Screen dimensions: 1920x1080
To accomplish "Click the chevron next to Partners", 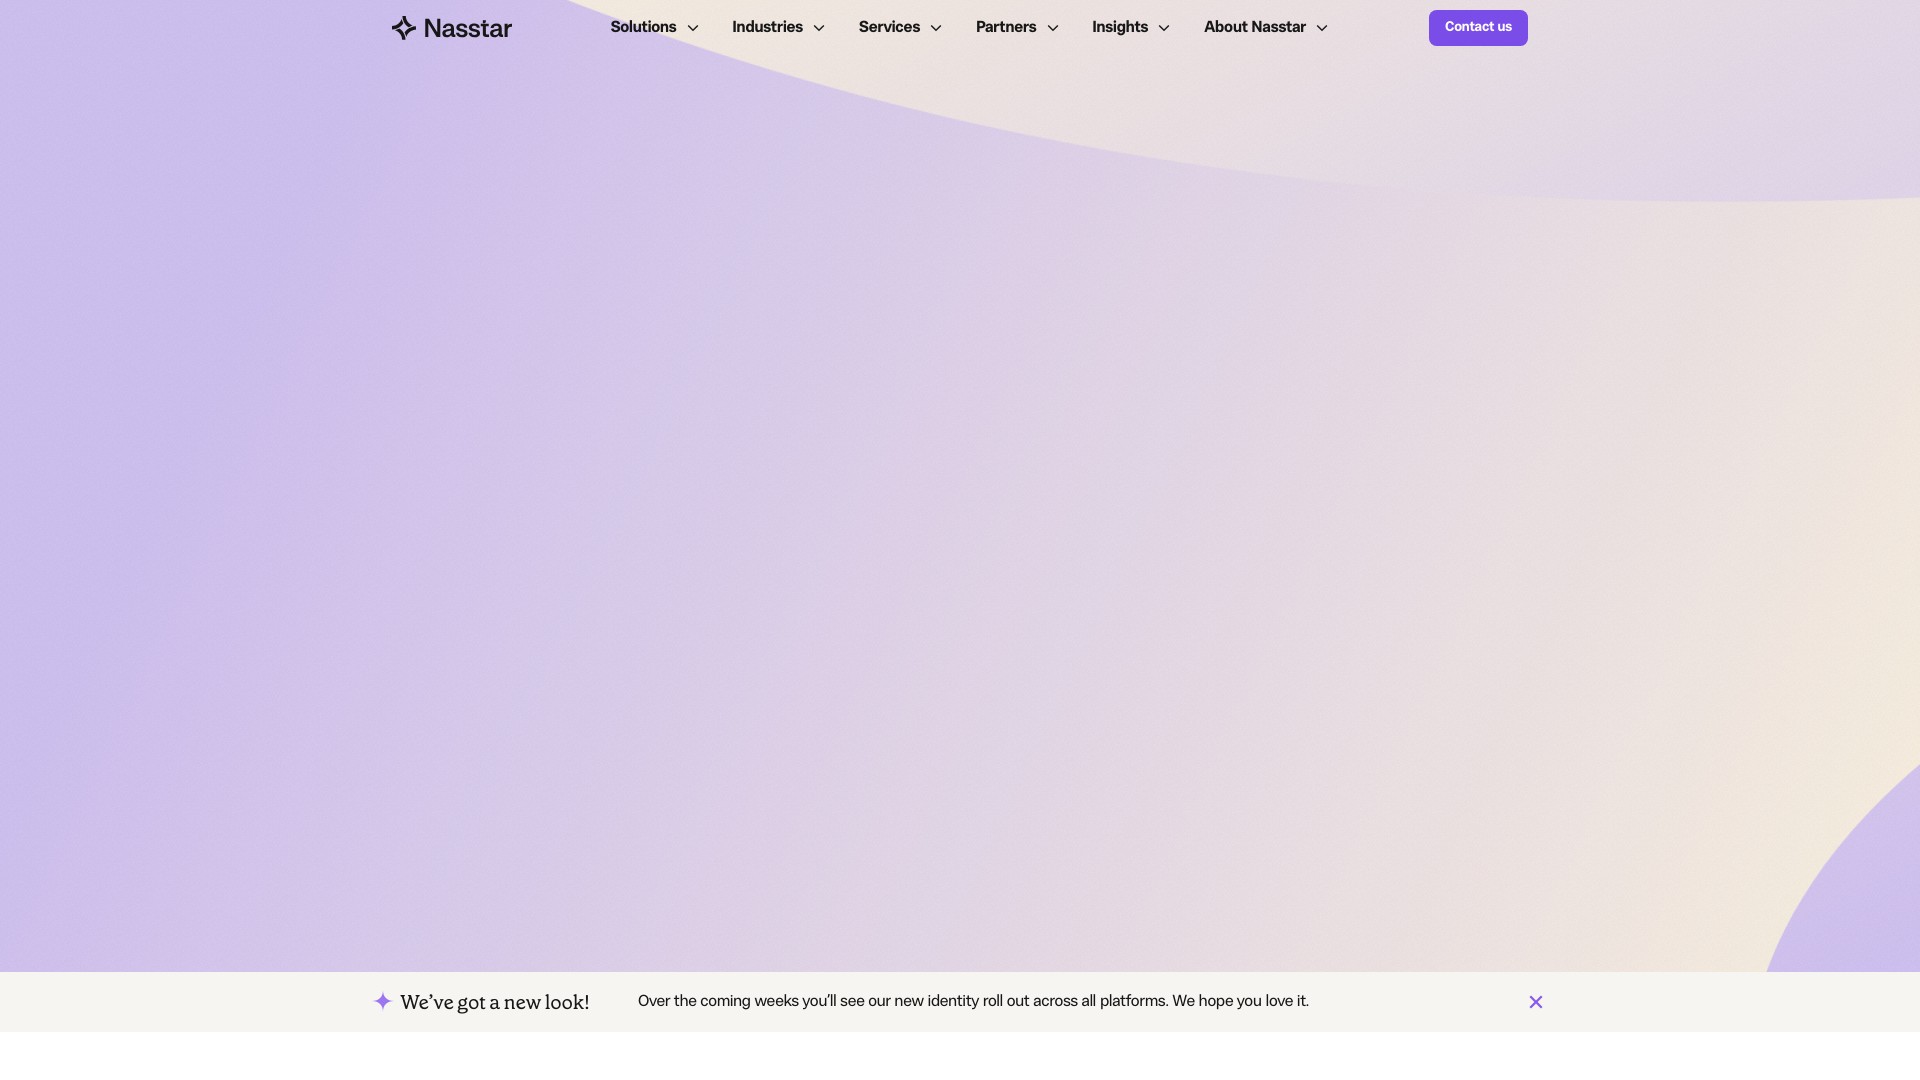I will click(x=1053, y=28).
